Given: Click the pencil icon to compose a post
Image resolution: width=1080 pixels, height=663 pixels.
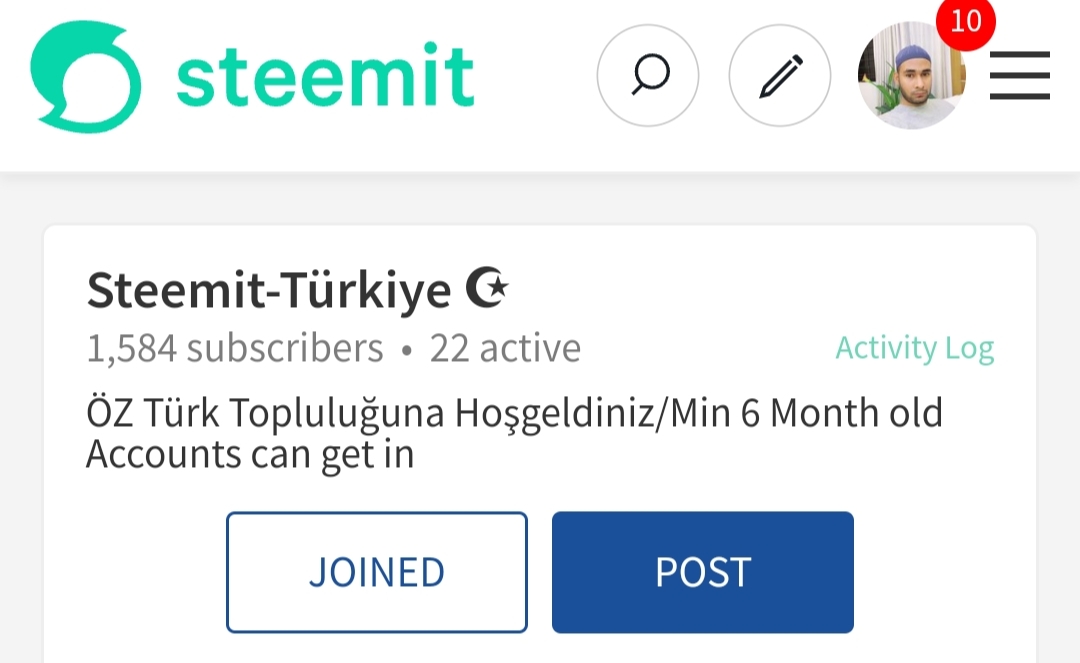Looking at the screenshot, I should pos(780,75).
